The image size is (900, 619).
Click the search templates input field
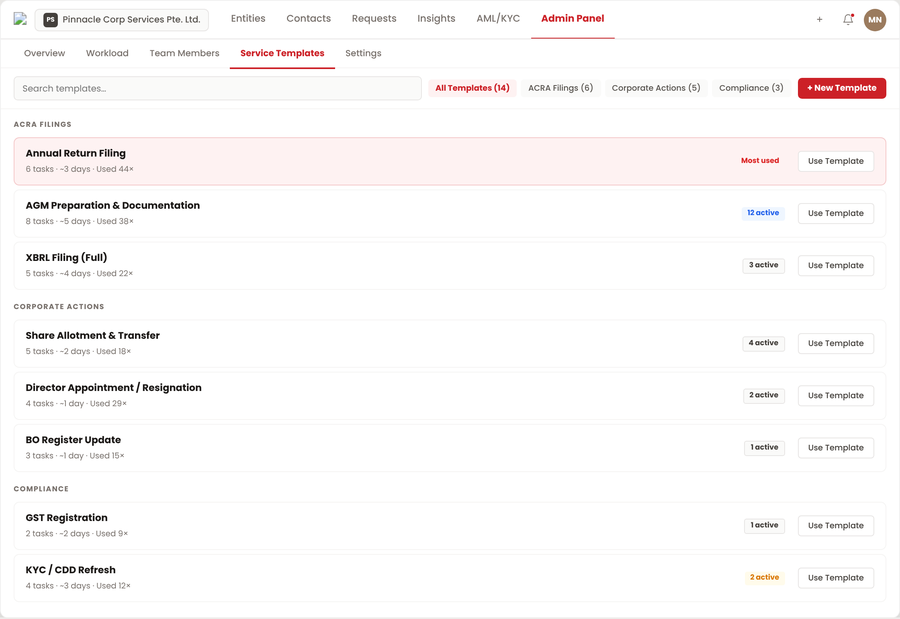click(217, 88)
